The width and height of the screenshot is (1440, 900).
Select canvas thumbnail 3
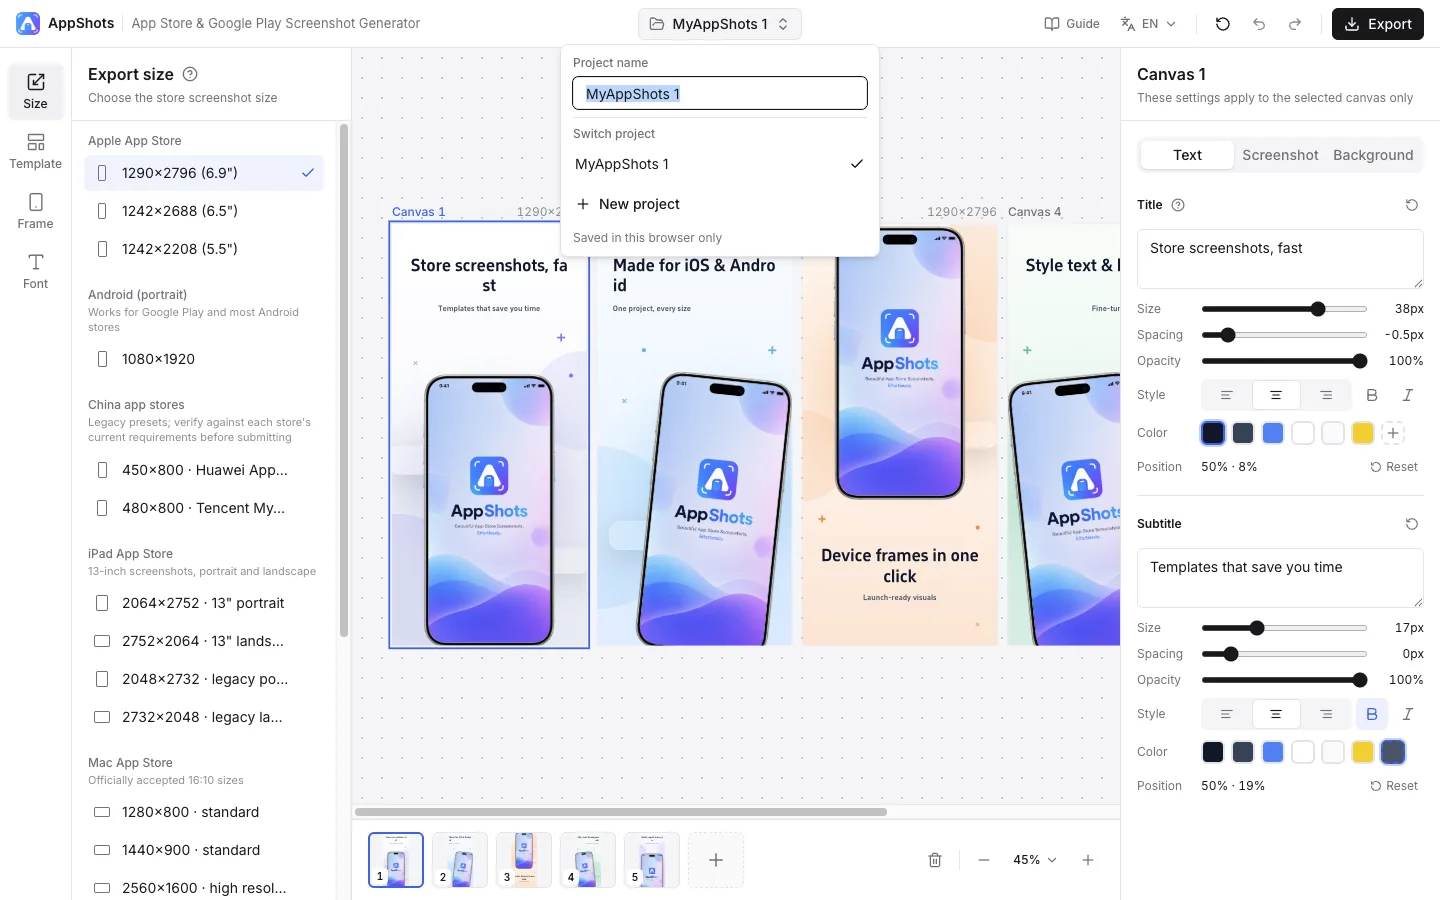pyautogui.click(x=524, y=860)
